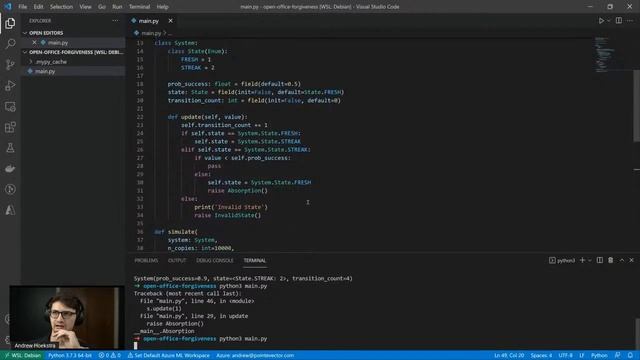Open editor more actions ellipsis
This screenshot has height=360, width=640.
pyautogui.click(x=630, y=20)
